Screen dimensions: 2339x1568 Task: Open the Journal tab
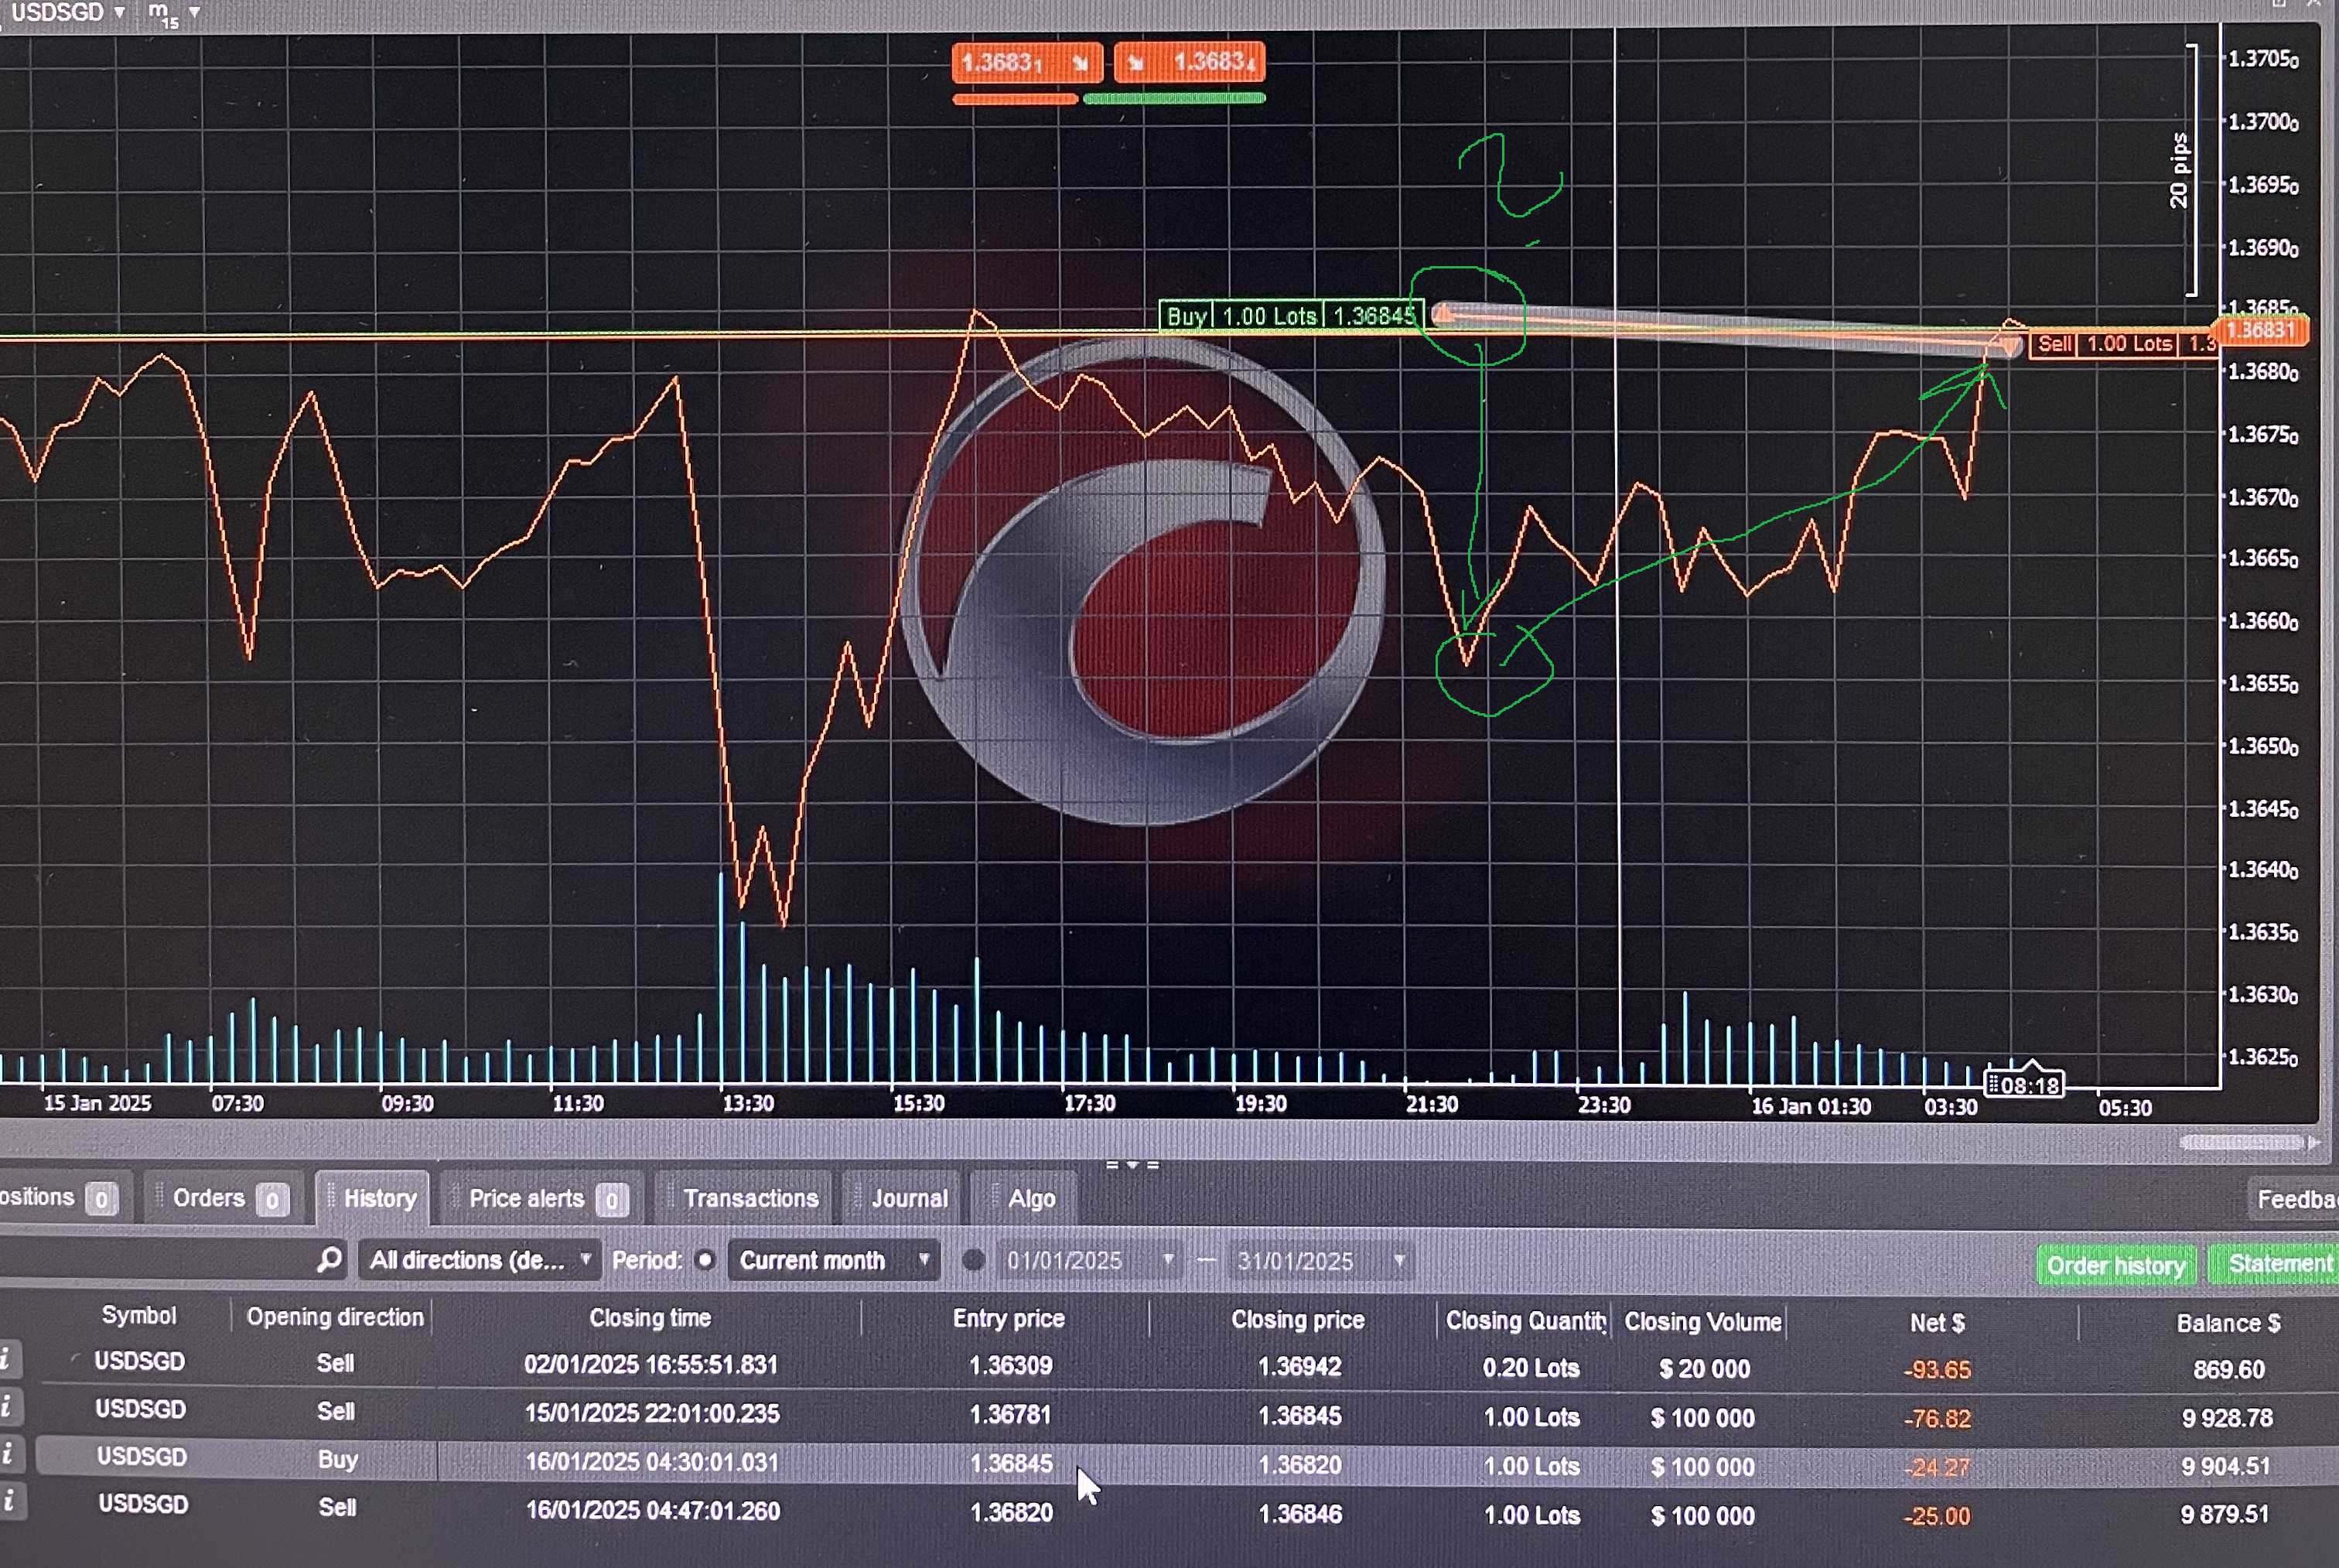coord(903,1198)
